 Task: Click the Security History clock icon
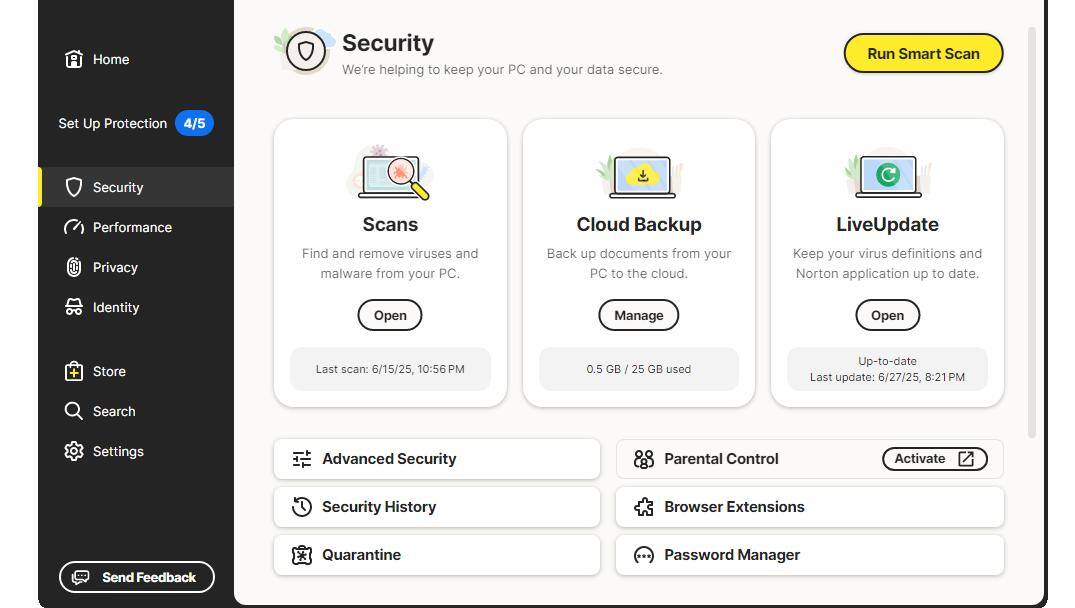pos(302,507)
